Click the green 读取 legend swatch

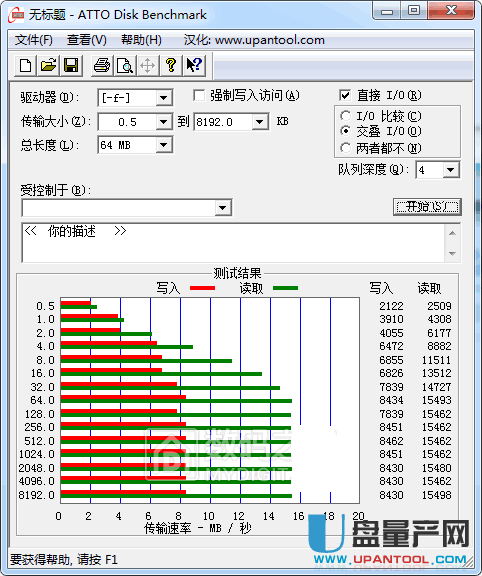(285, 288)
